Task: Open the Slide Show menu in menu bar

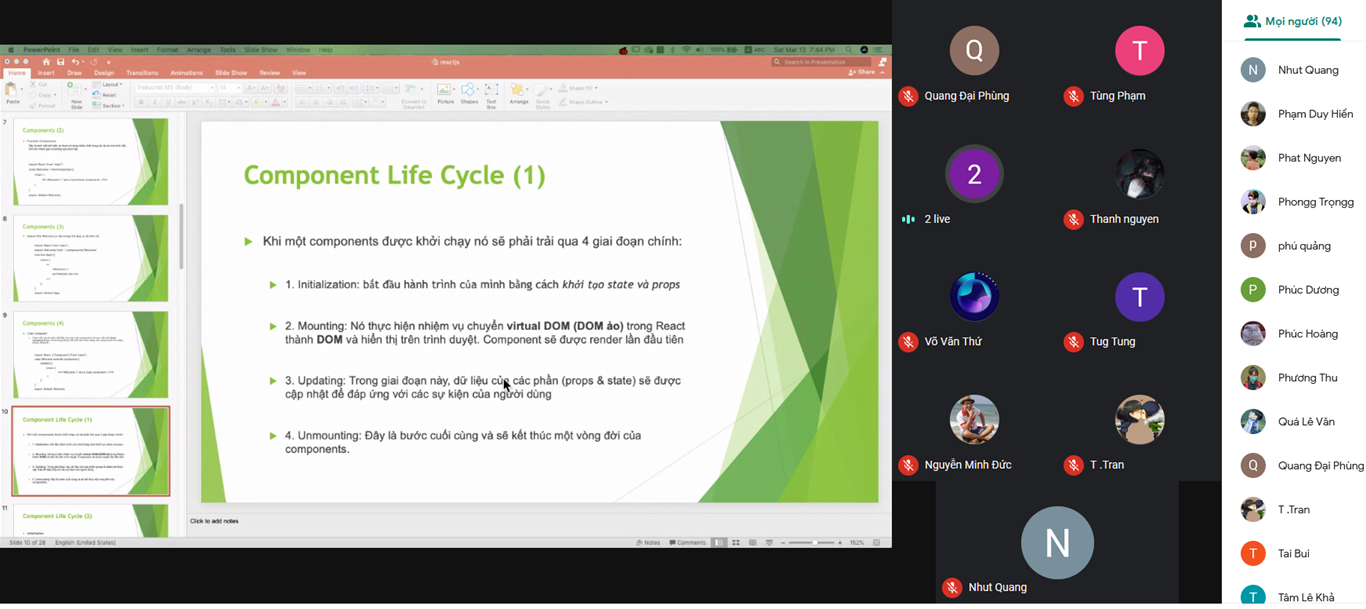Action: point(261,50)
